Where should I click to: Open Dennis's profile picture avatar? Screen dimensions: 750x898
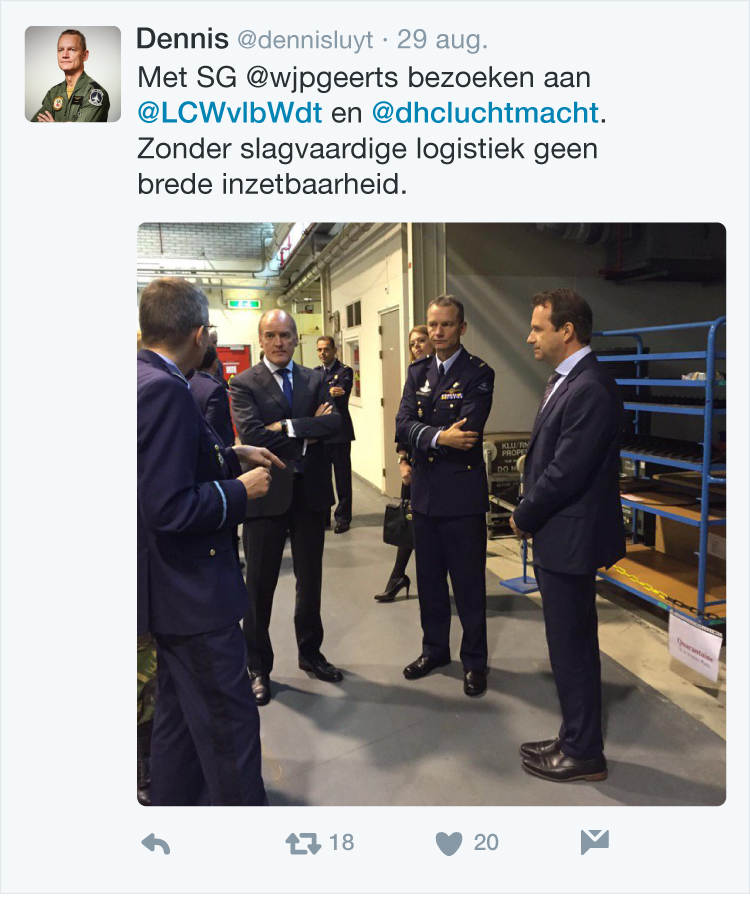coord(73,74)
